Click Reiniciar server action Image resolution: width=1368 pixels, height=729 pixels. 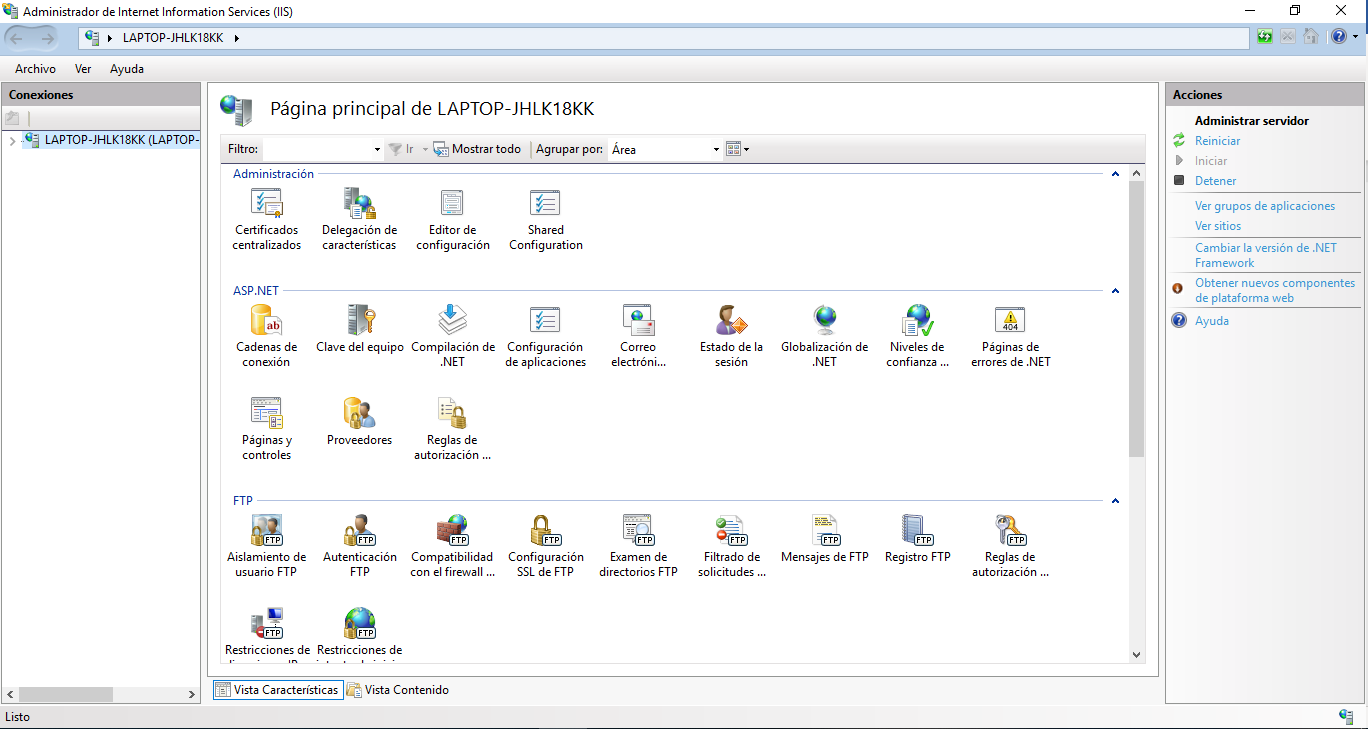pos(1217,141)
